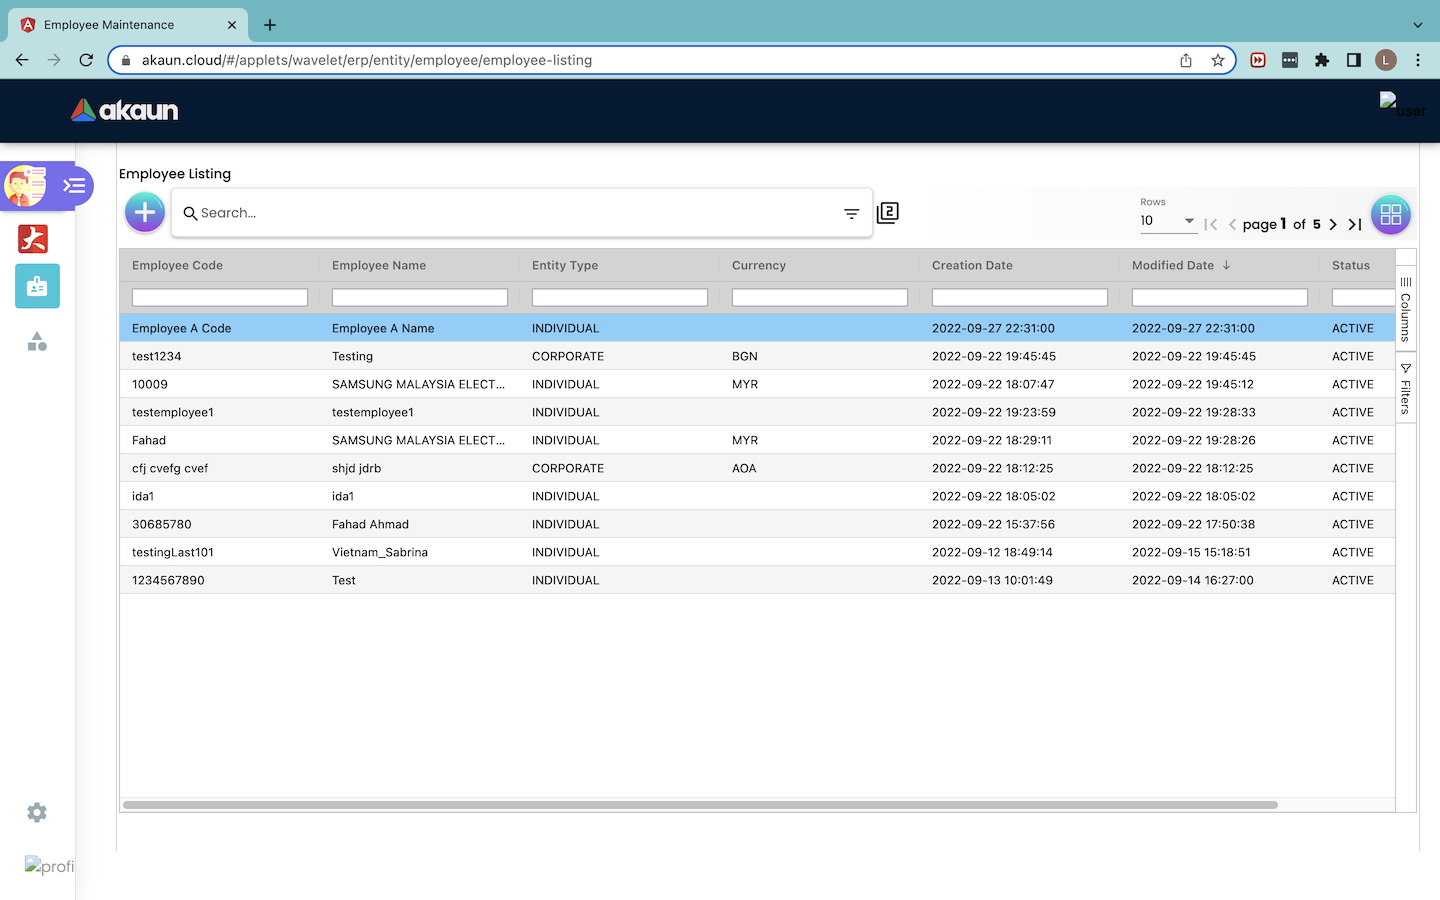Click the multi-select copy icon beside search
Screen dimensions: 1440x900
887,213
